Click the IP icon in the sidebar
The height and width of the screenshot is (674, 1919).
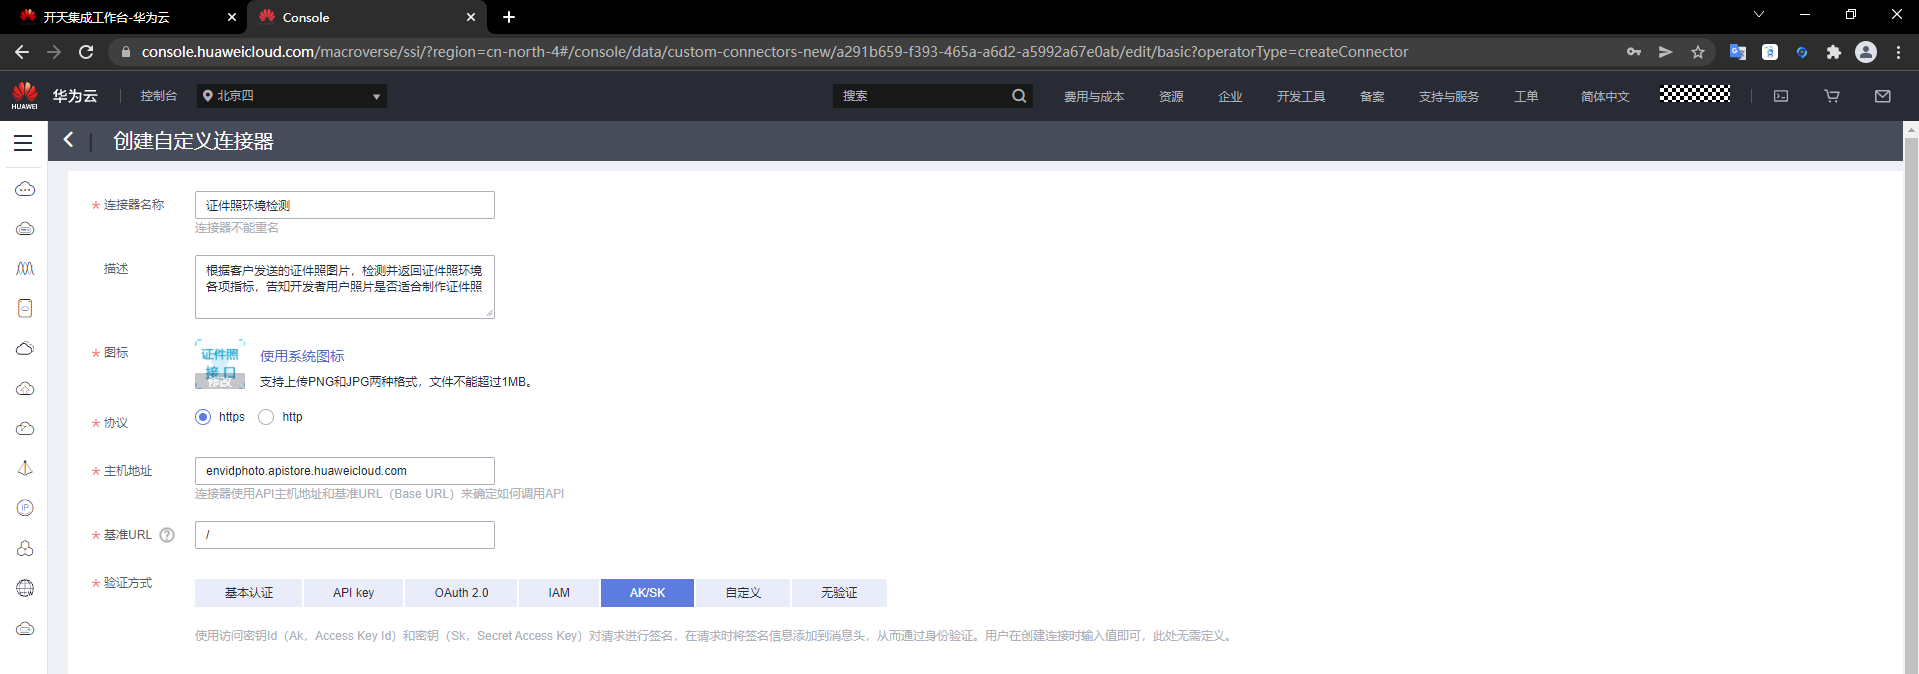25,508
